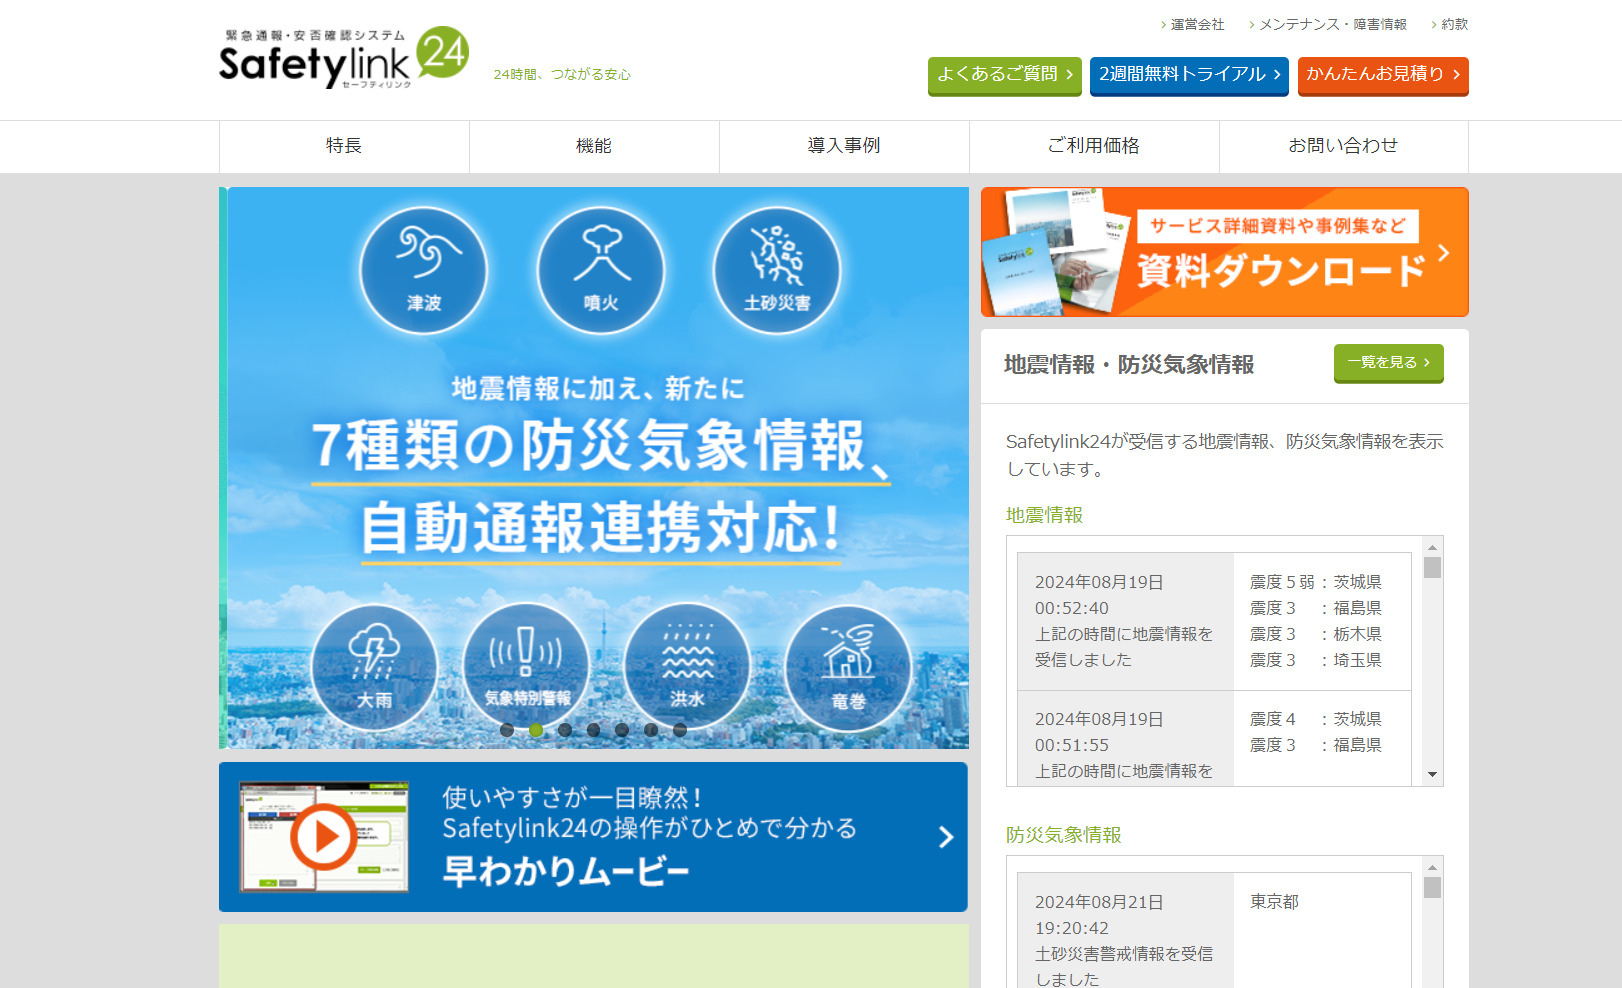Click earthquake list scroll up arrow

tap(1432, 547)
